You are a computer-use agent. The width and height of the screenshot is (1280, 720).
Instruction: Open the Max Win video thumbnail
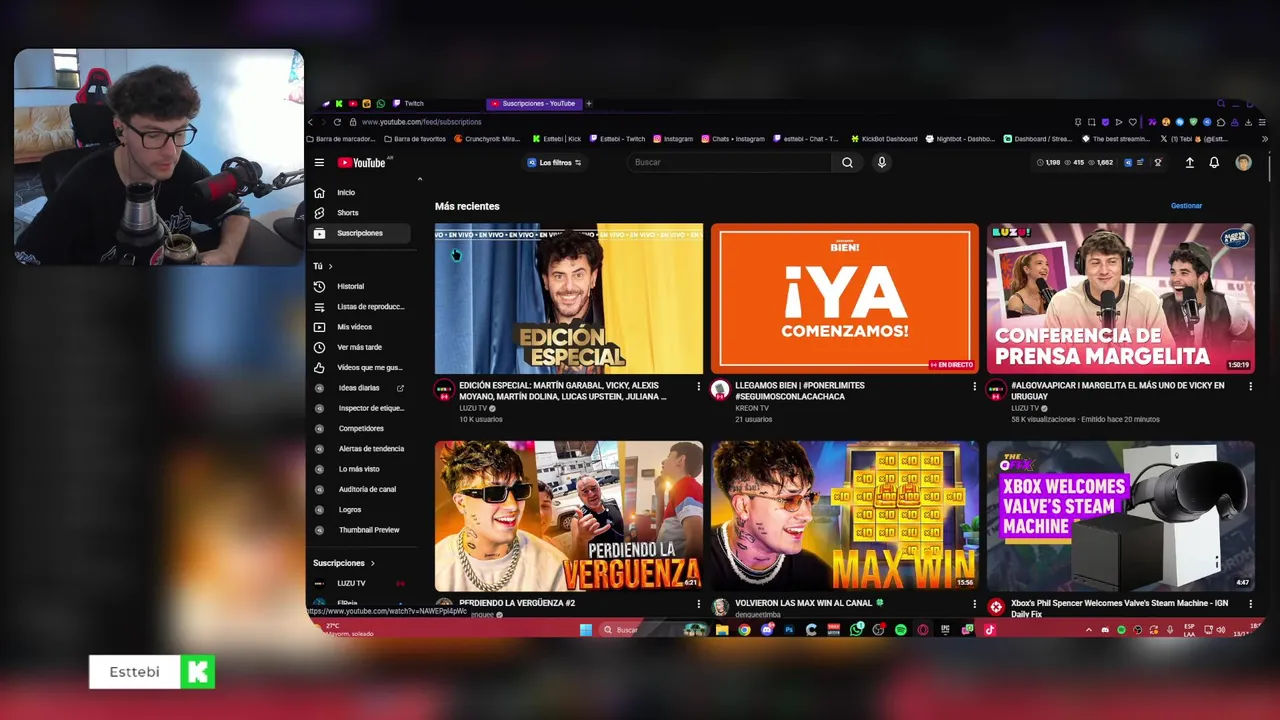(845, 516)
